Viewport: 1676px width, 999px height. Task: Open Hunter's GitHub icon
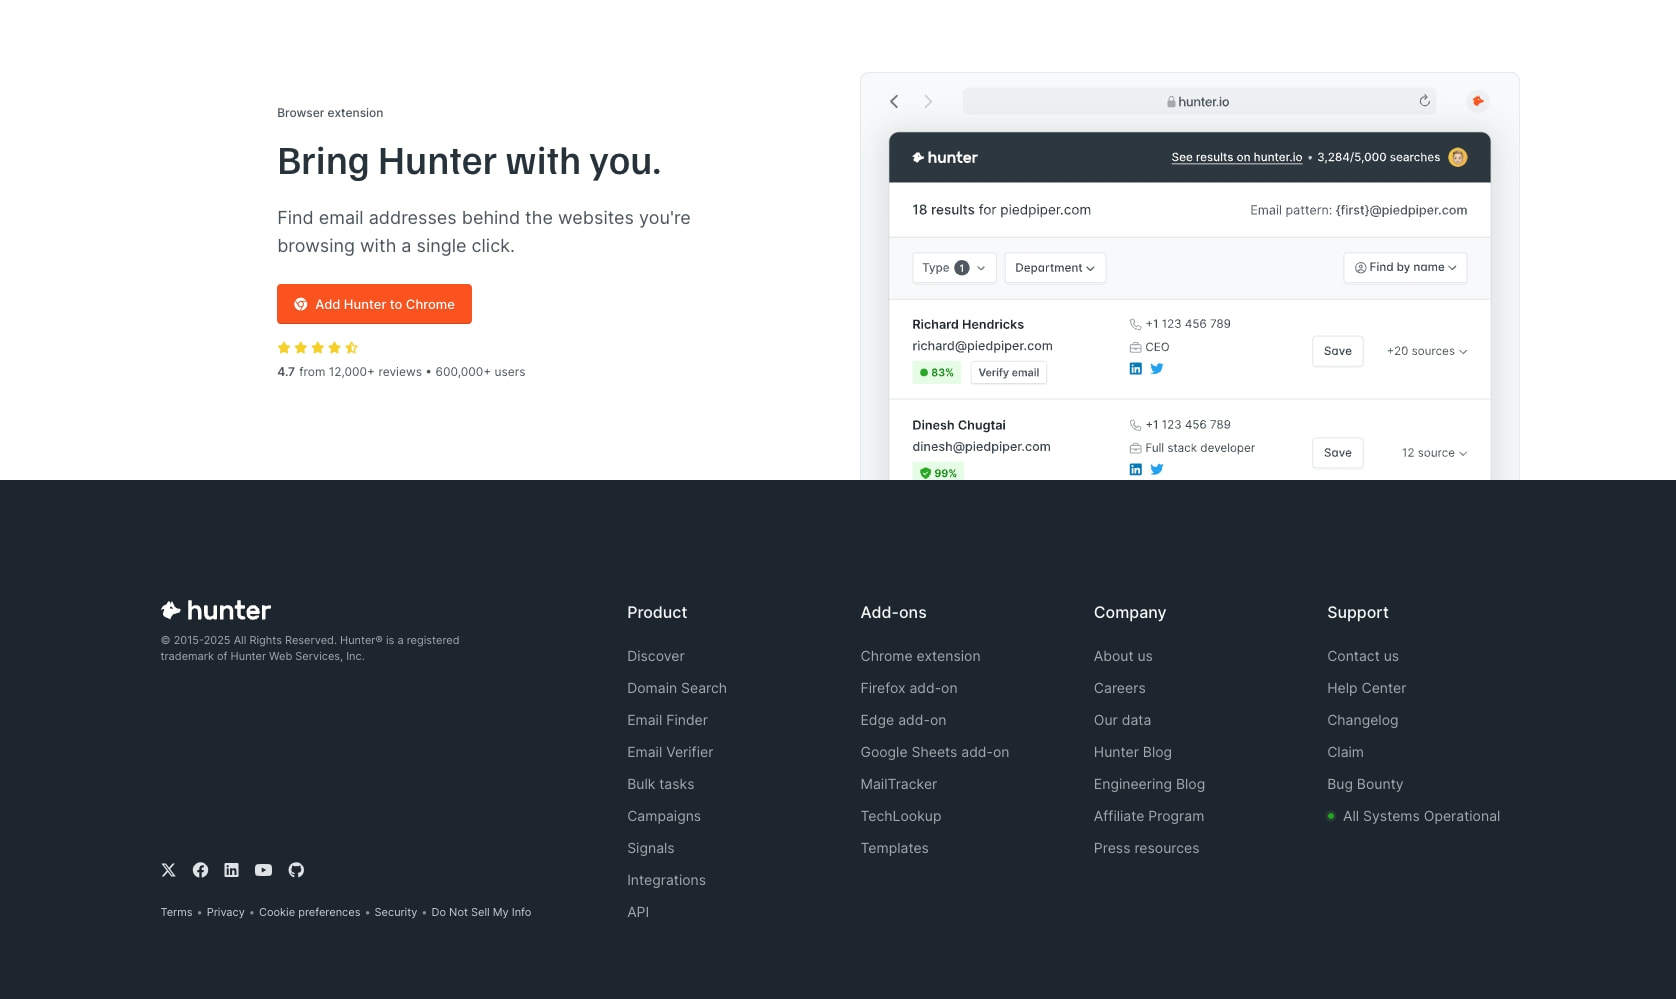pos(296,870)
